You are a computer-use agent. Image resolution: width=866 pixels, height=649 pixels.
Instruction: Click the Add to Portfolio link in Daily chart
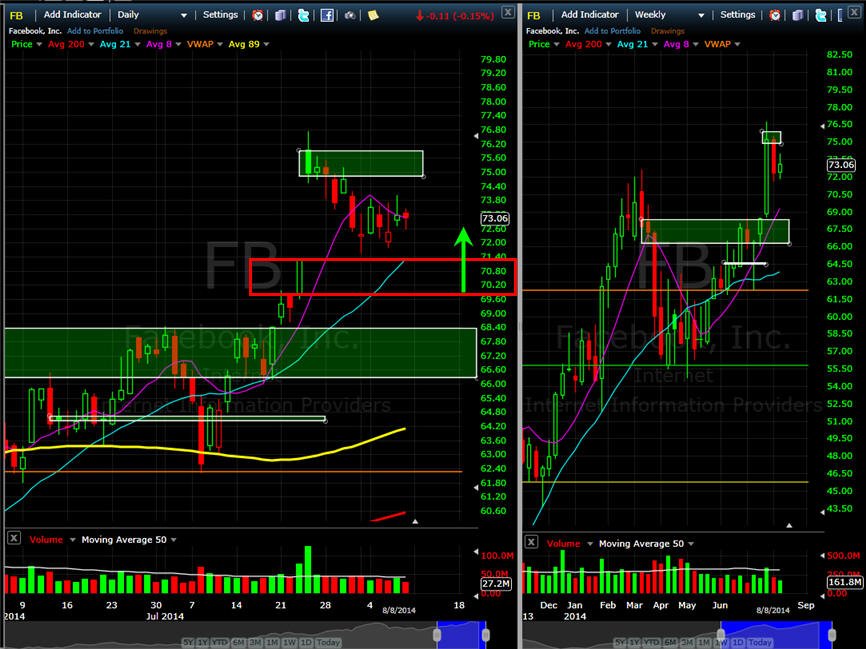[95, 31]
